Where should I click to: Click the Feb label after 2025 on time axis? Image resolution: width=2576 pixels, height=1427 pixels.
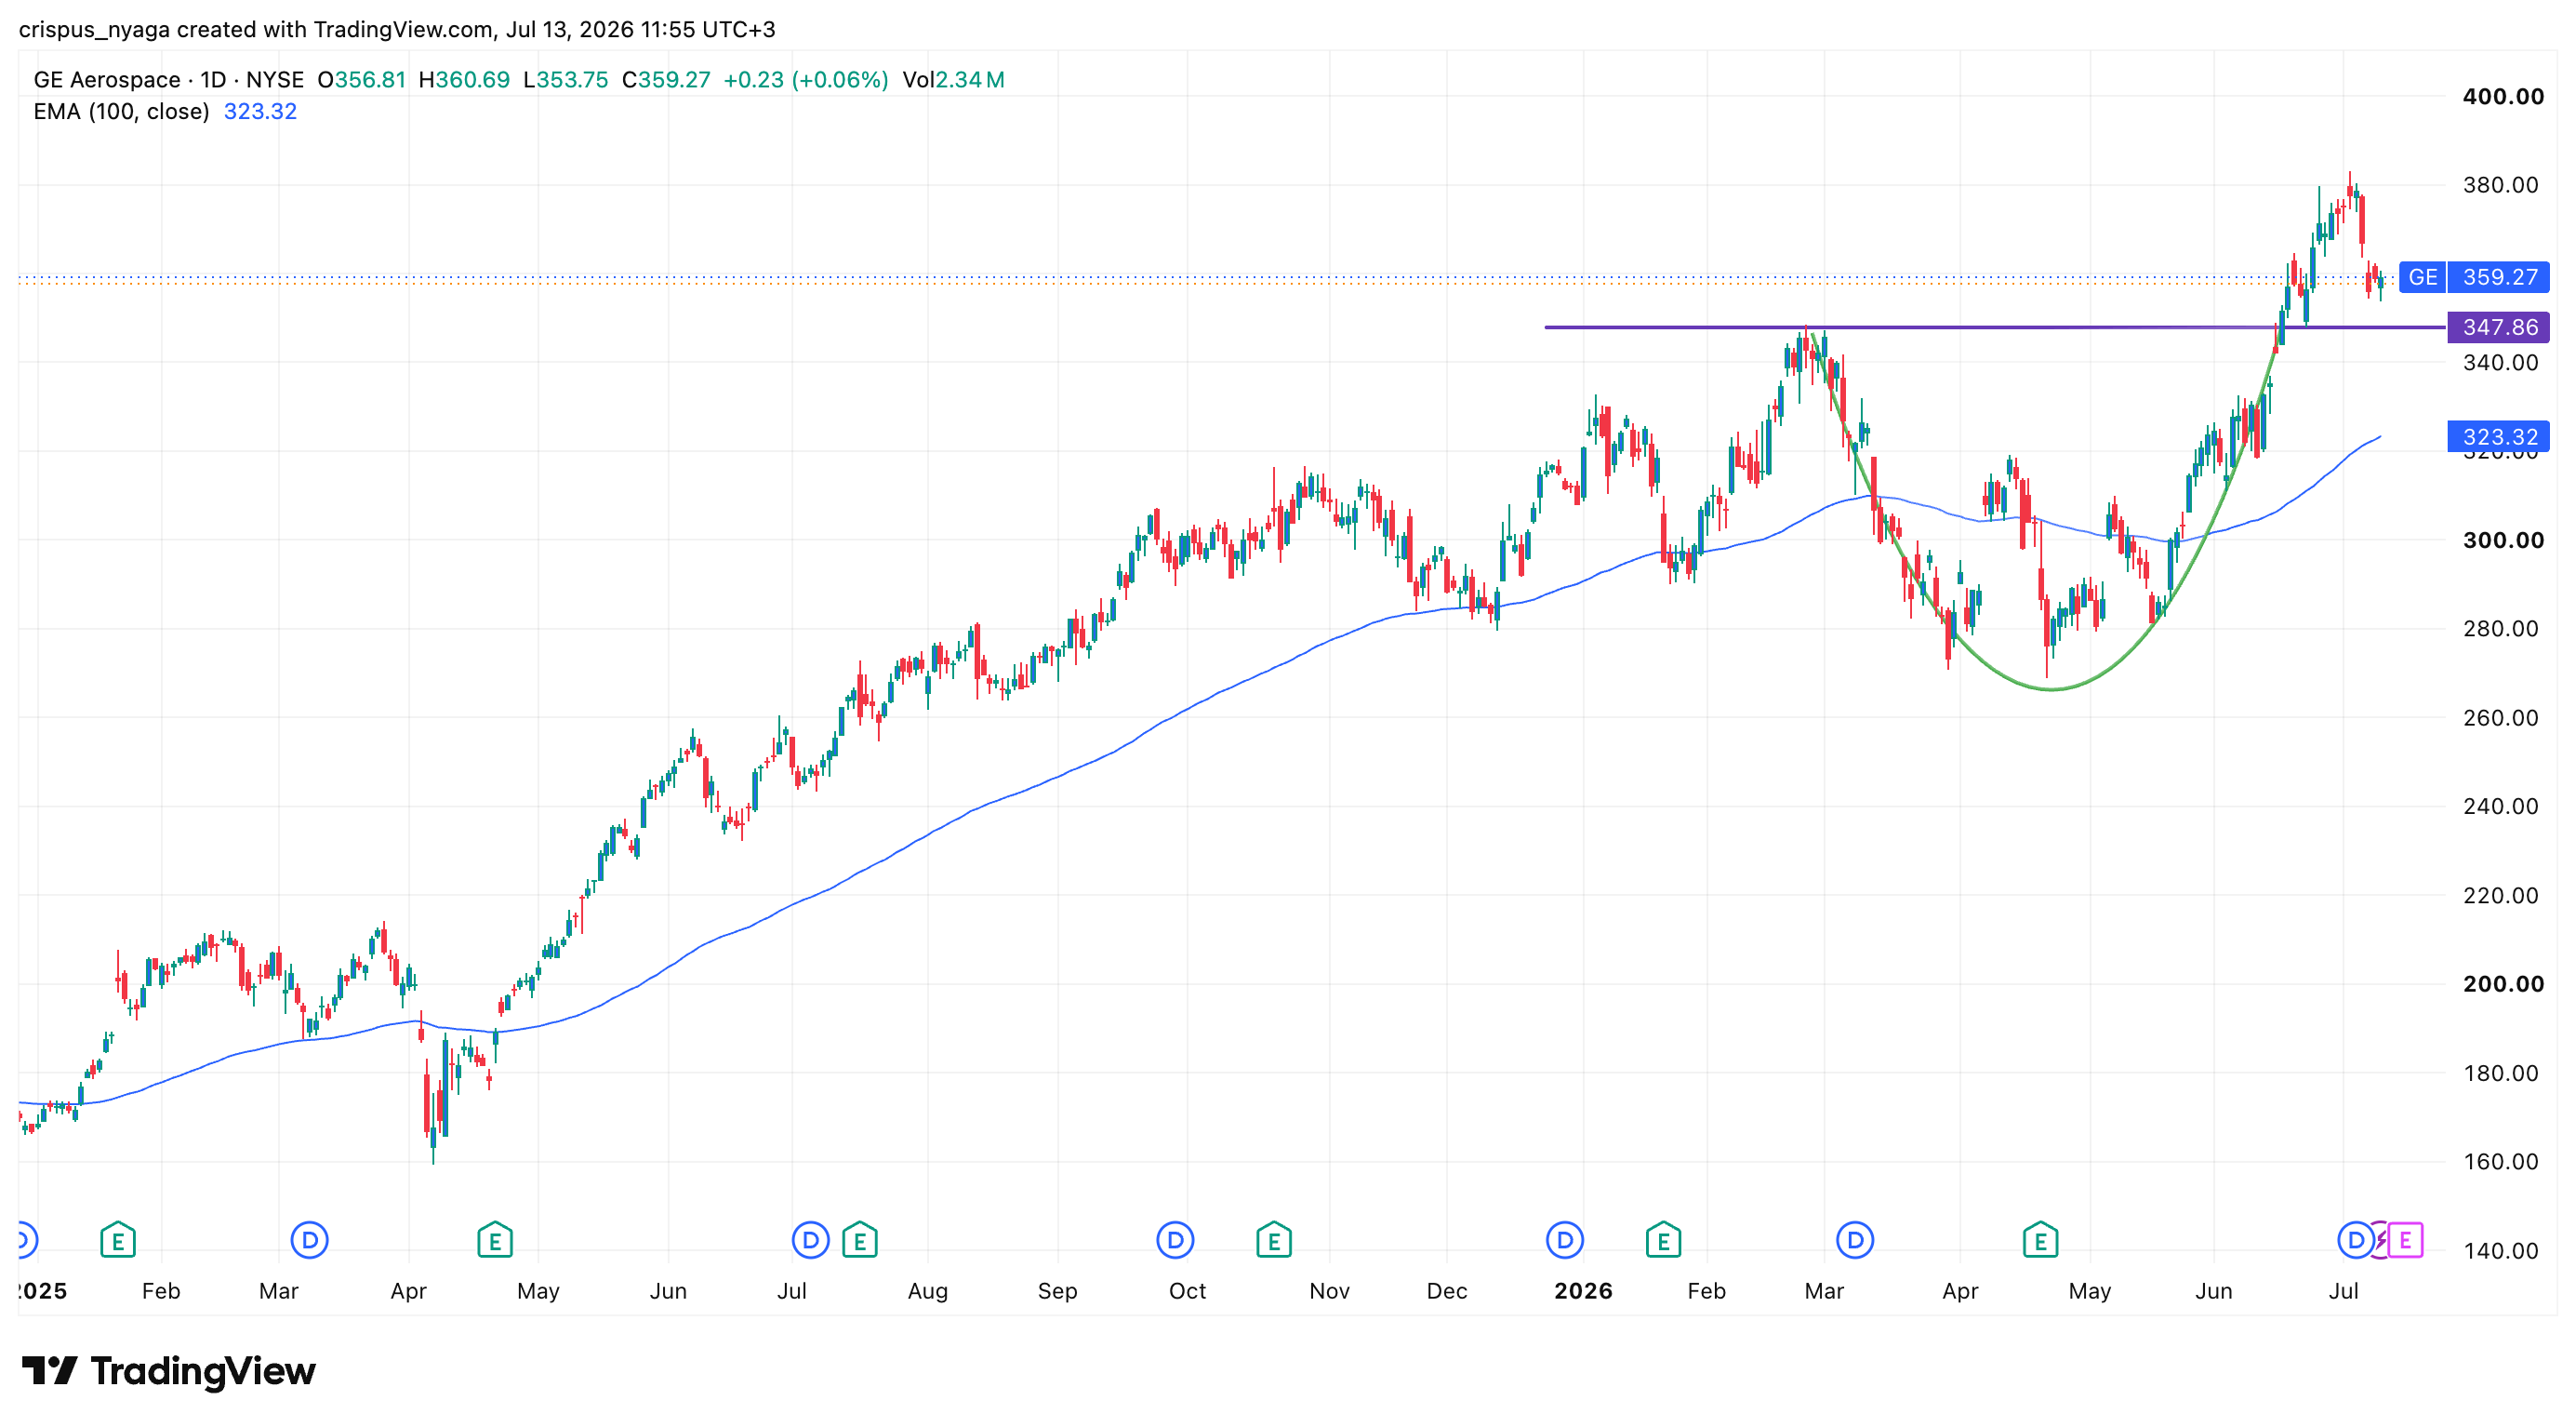161,1291
